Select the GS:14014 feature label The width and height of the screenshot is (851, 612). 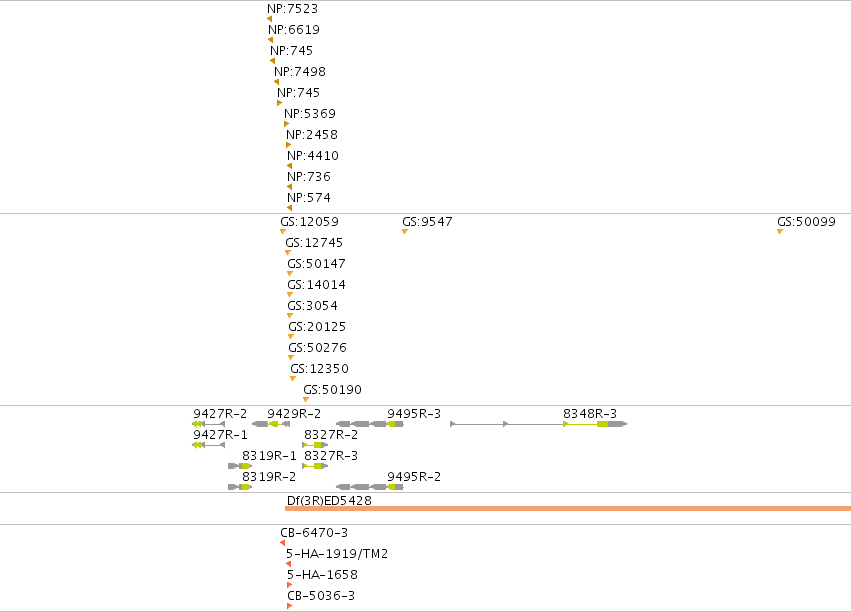tap(316, 285)
